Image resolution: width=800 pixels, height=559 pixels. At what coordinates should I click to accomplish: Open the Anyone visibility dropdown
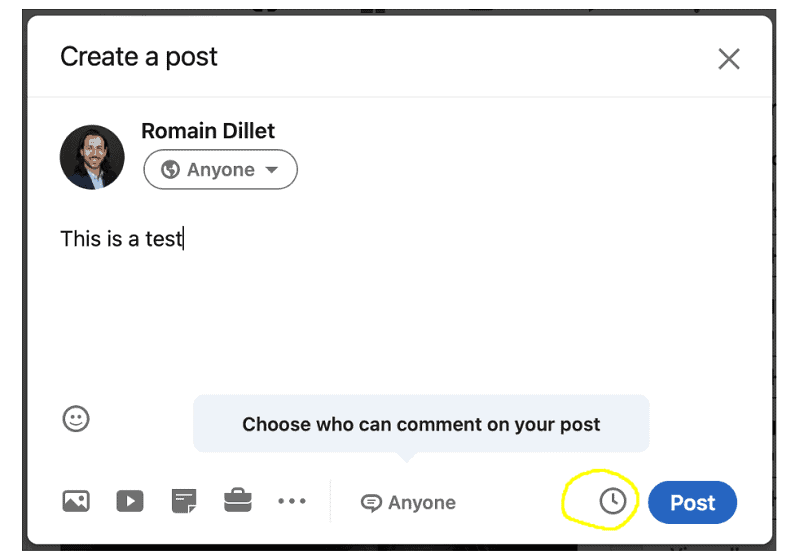pyautogui.click(x=220, y=169)
